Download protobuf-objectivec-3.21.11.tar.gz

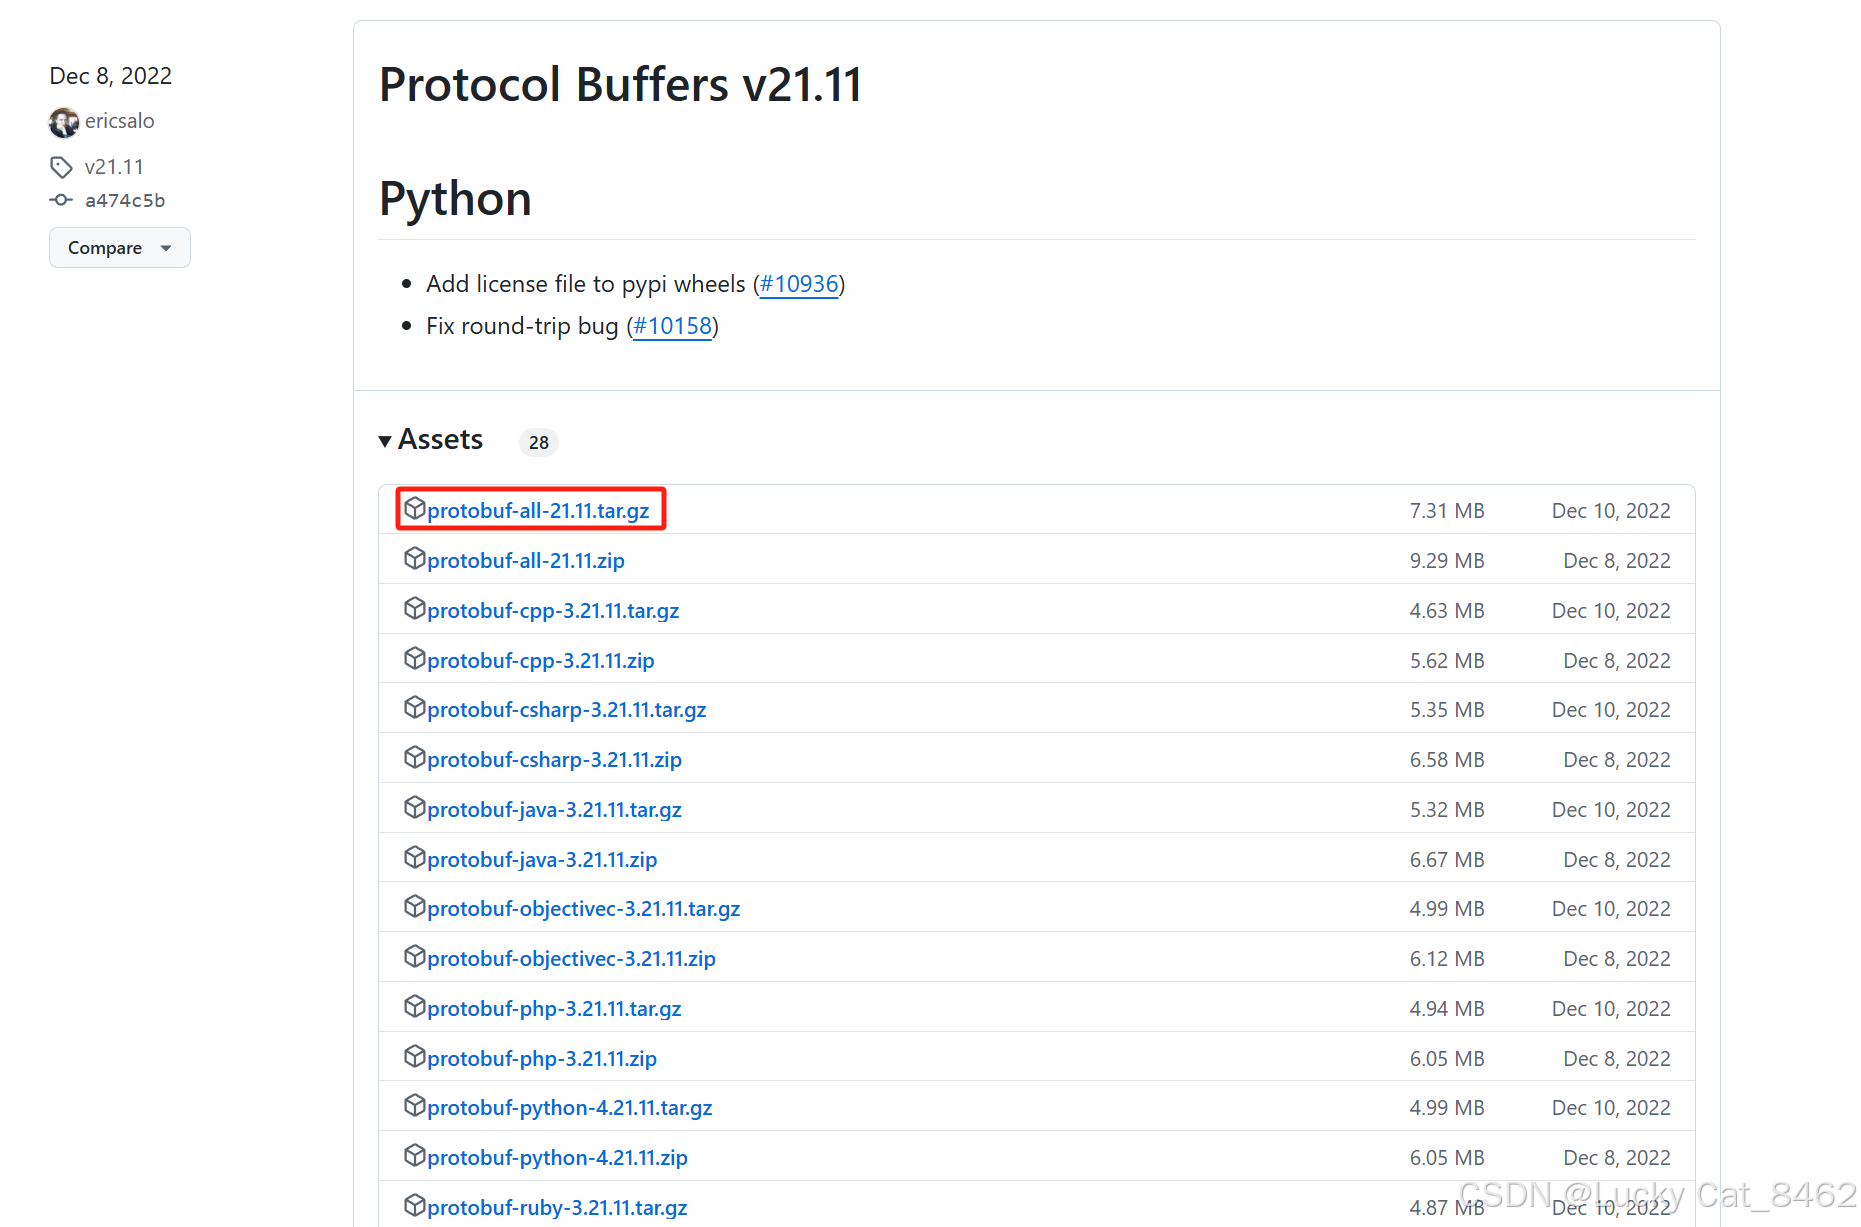point(584,909)
